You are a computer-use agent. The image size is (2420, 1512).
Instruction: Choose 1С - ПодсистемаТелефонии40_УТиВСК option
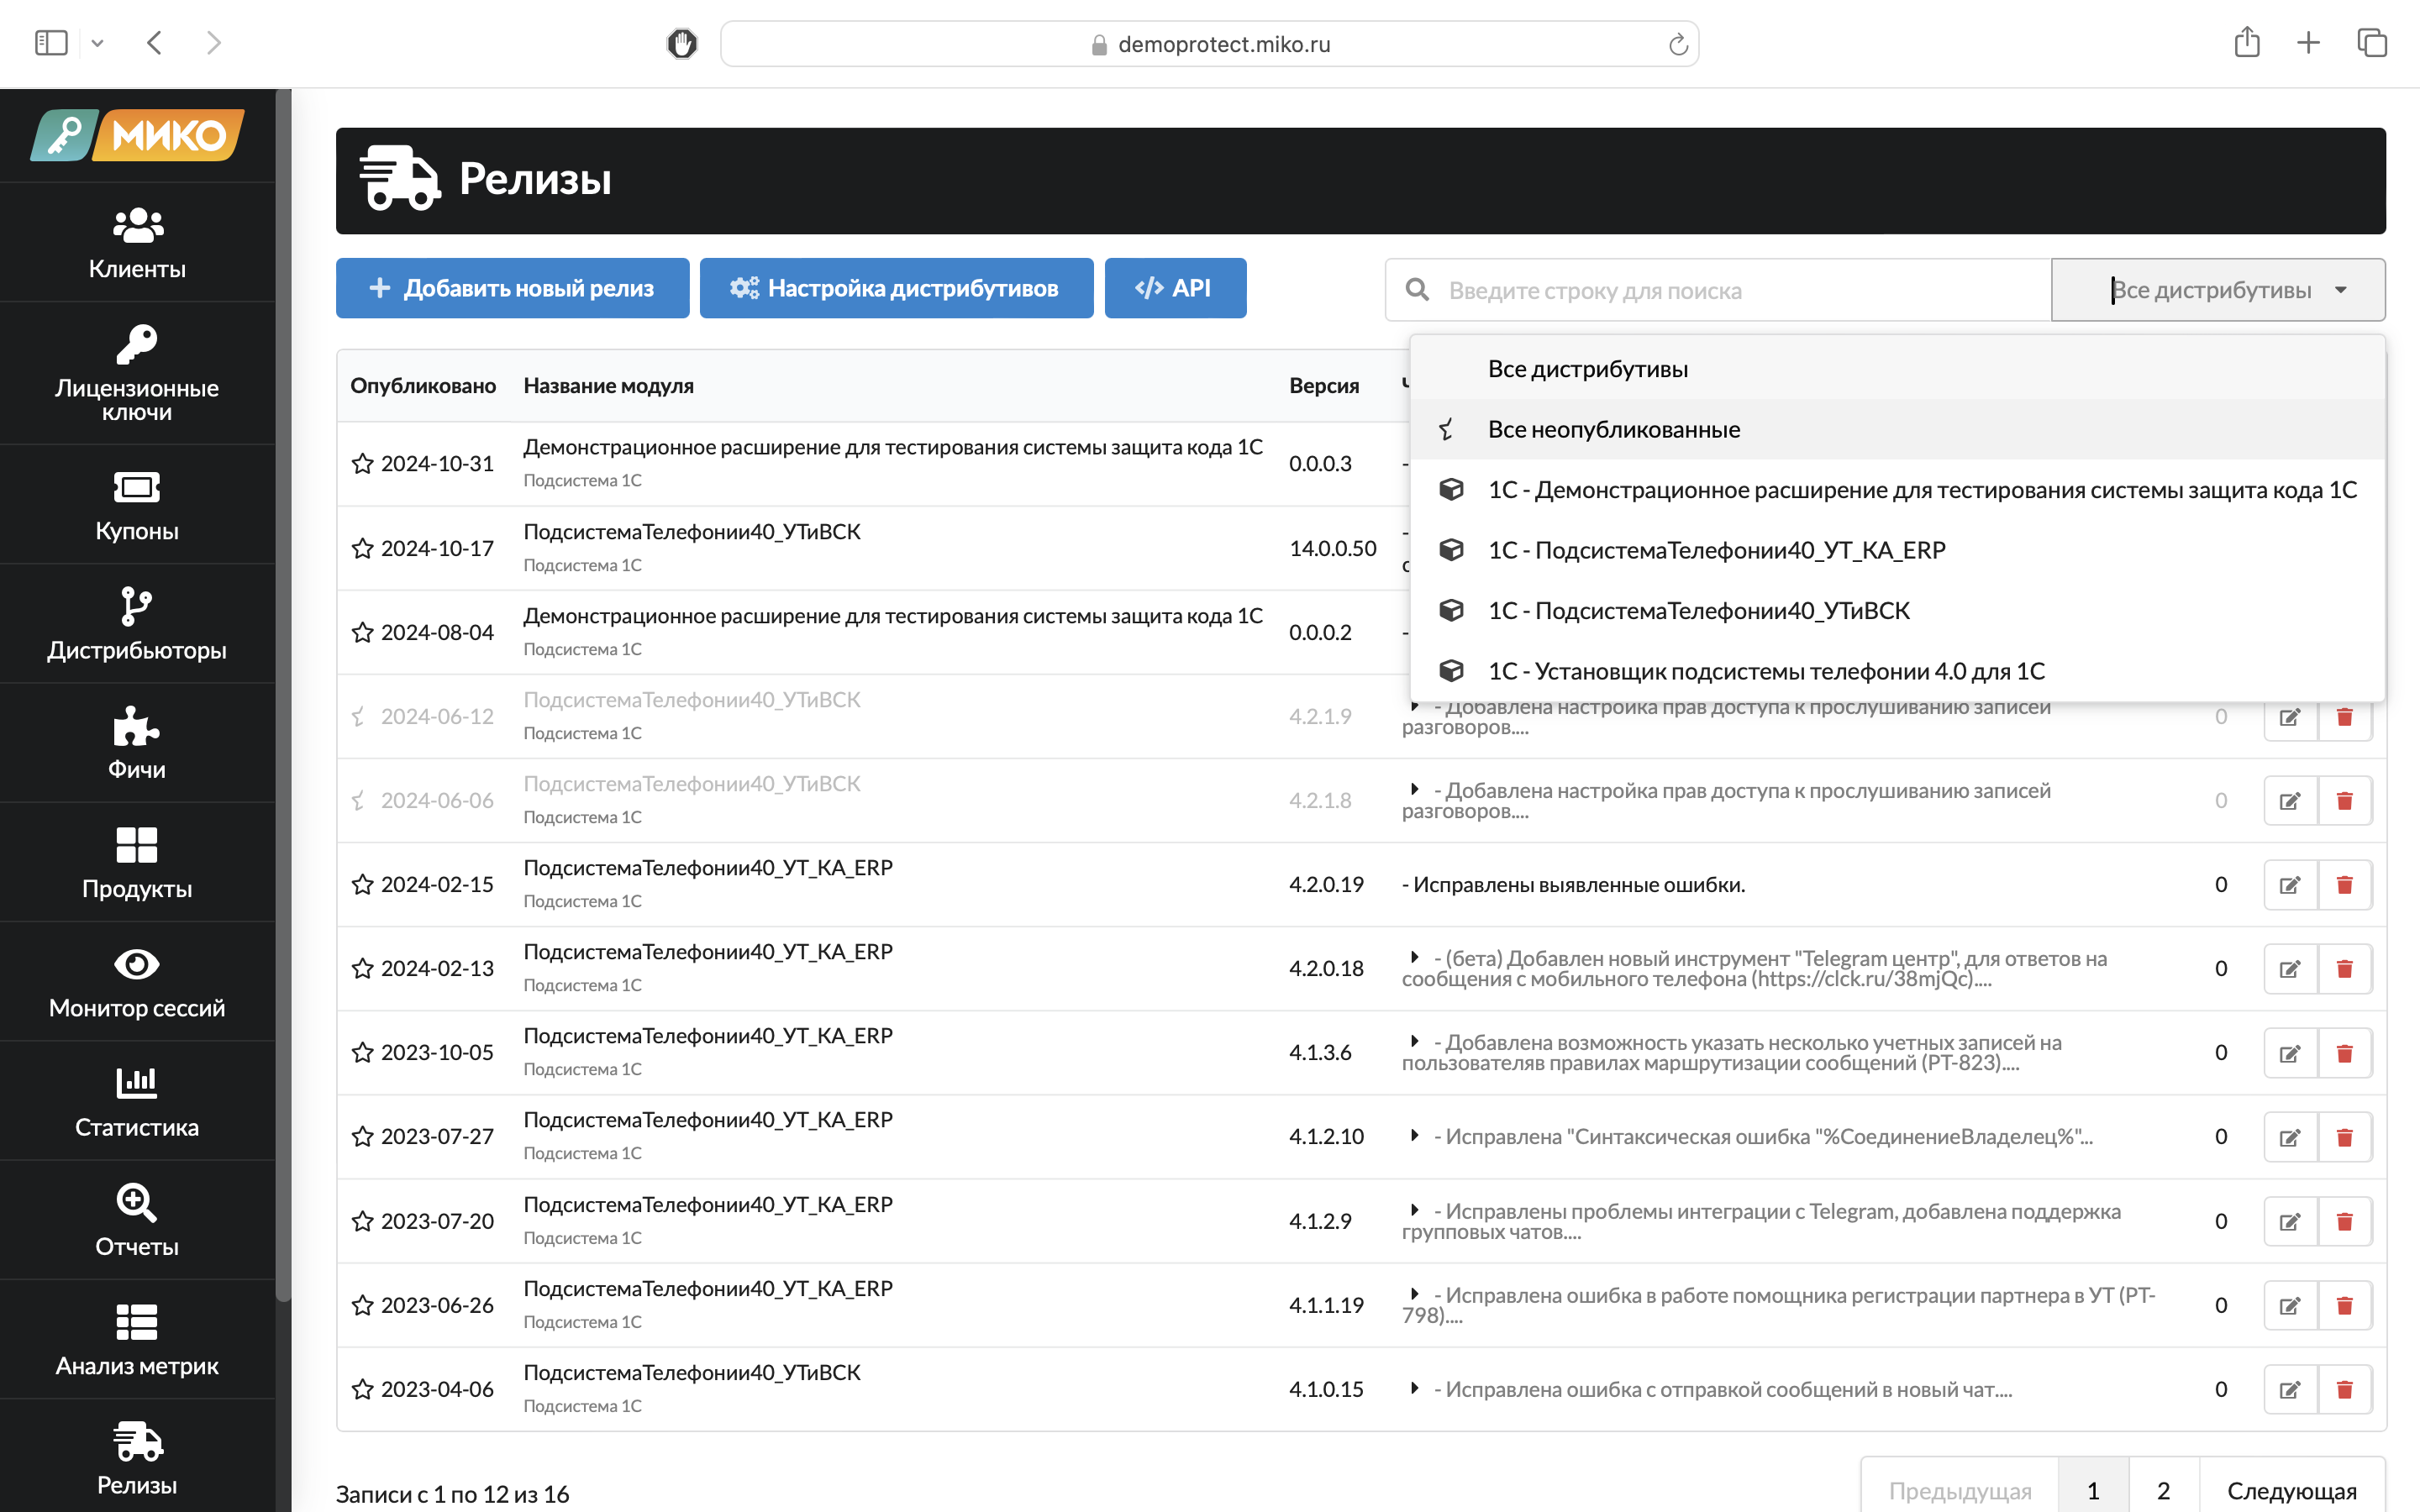pyautogui.click(x=1897, y=610)
